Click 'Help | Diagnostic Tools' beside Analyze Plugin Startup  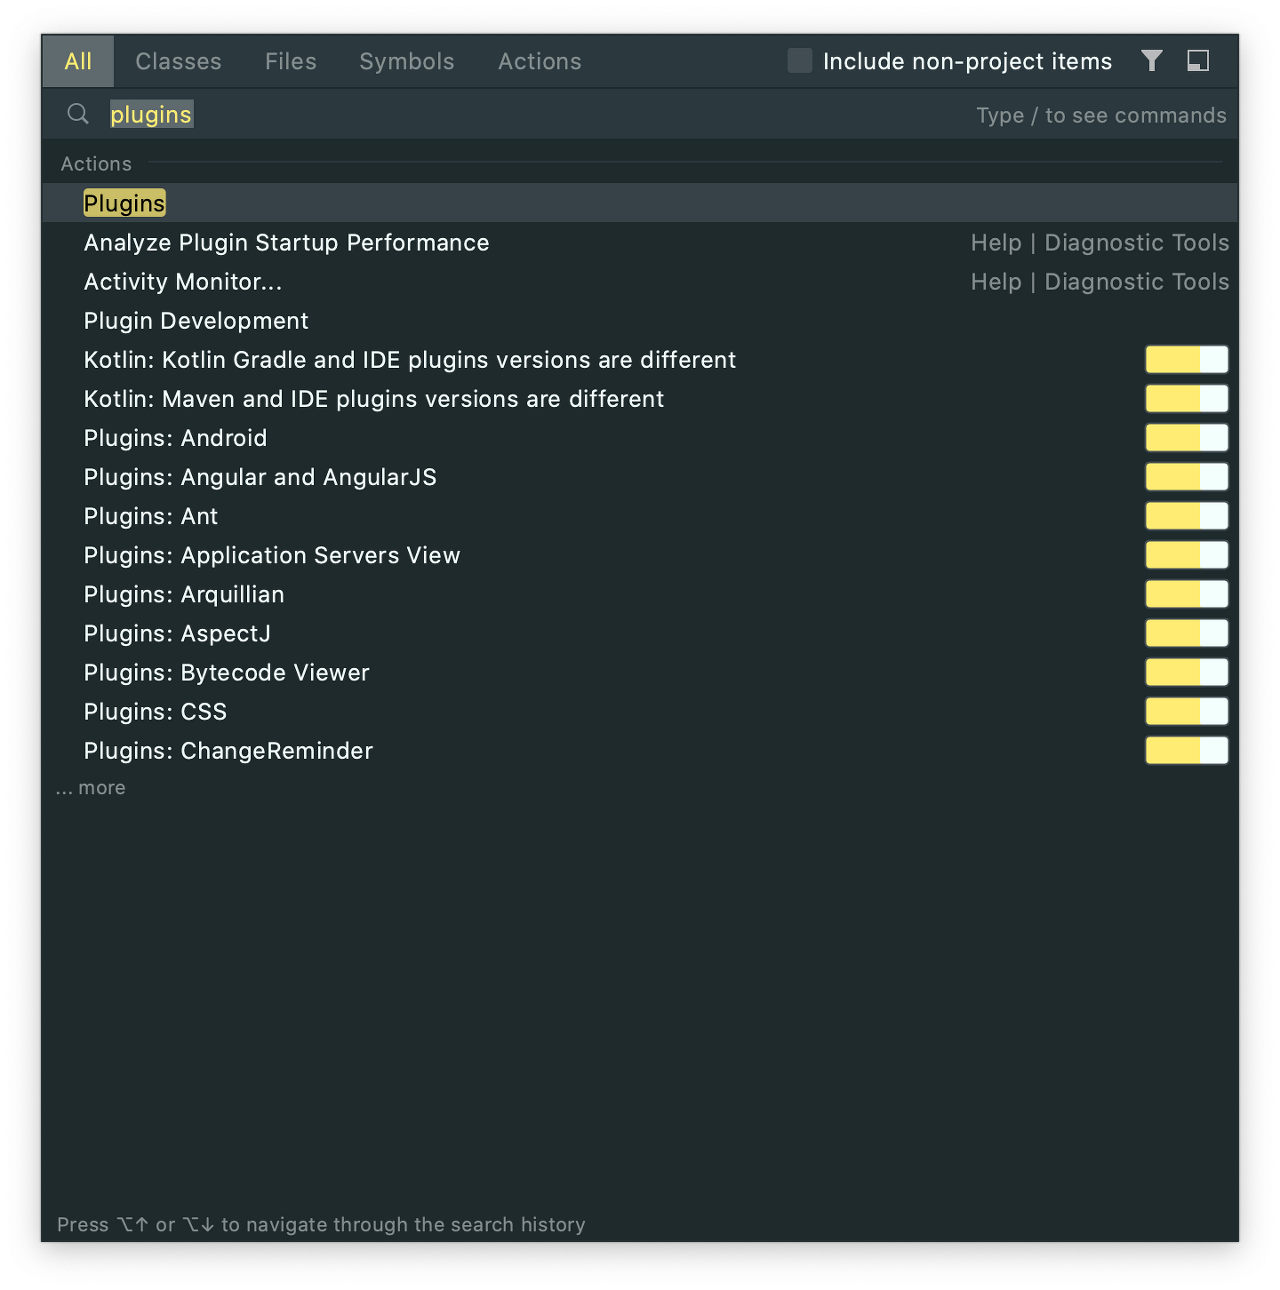tap(1100, 243)
